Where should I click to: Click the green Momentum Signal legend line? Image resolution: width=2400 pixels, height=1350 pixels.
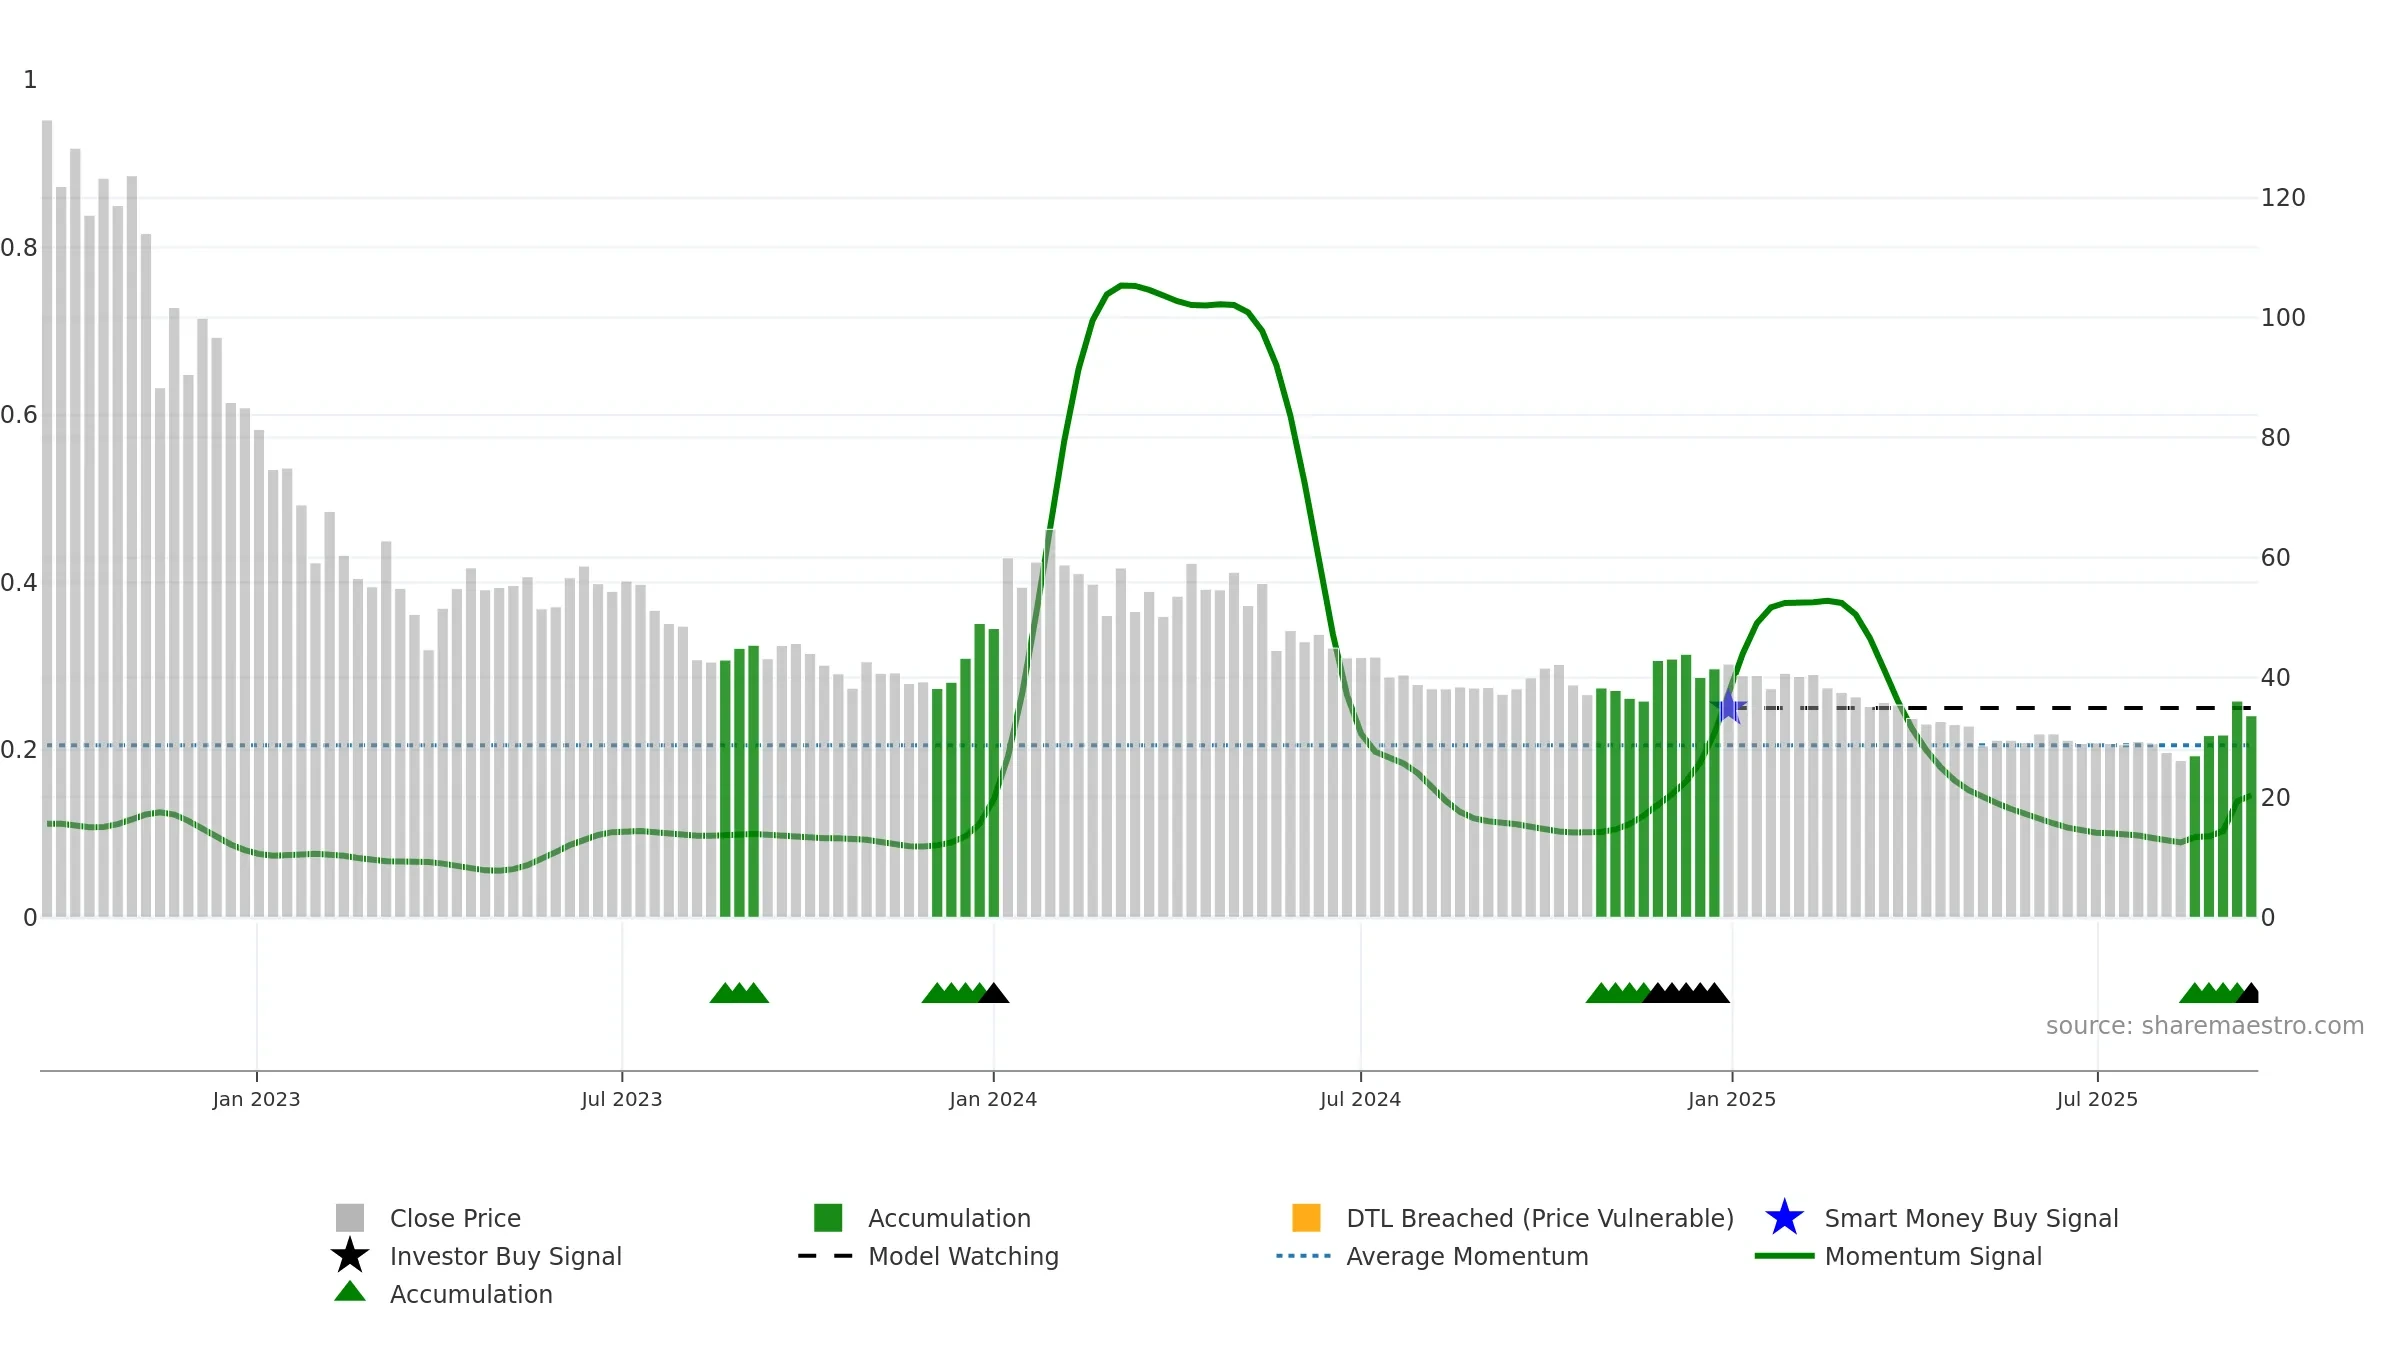(x=1785, y=1256)
